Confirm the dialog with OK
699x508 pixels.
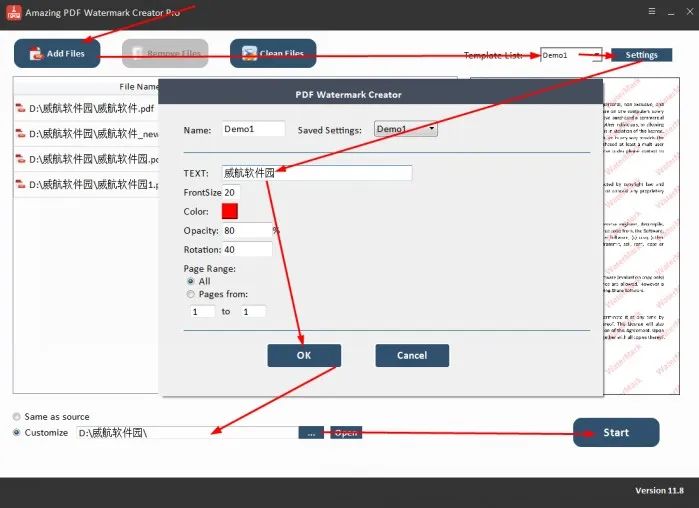[x=304, y=355]
